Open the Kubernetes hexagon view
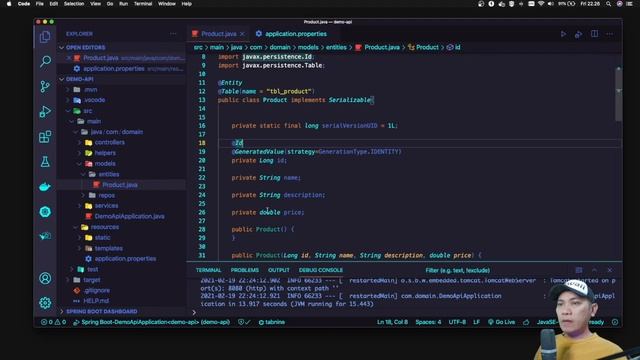Image resolution: width=640 pixels, height=360 pixels. pos(45,211)
